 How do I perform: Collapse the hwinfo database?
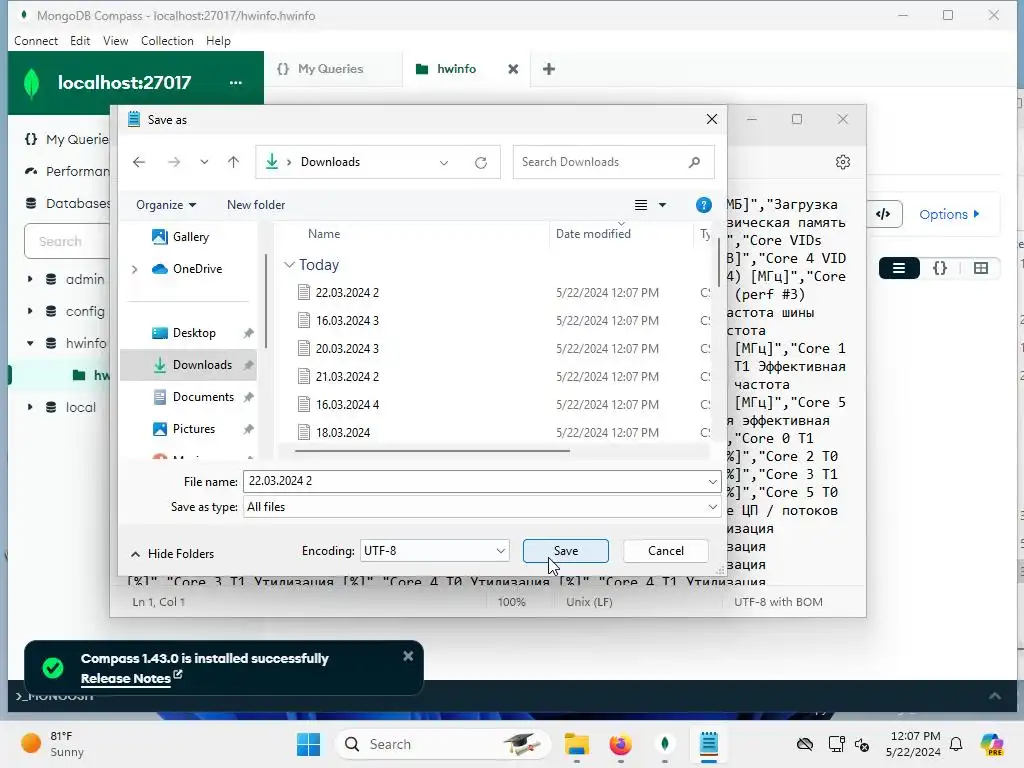click(x=30, y=343)
